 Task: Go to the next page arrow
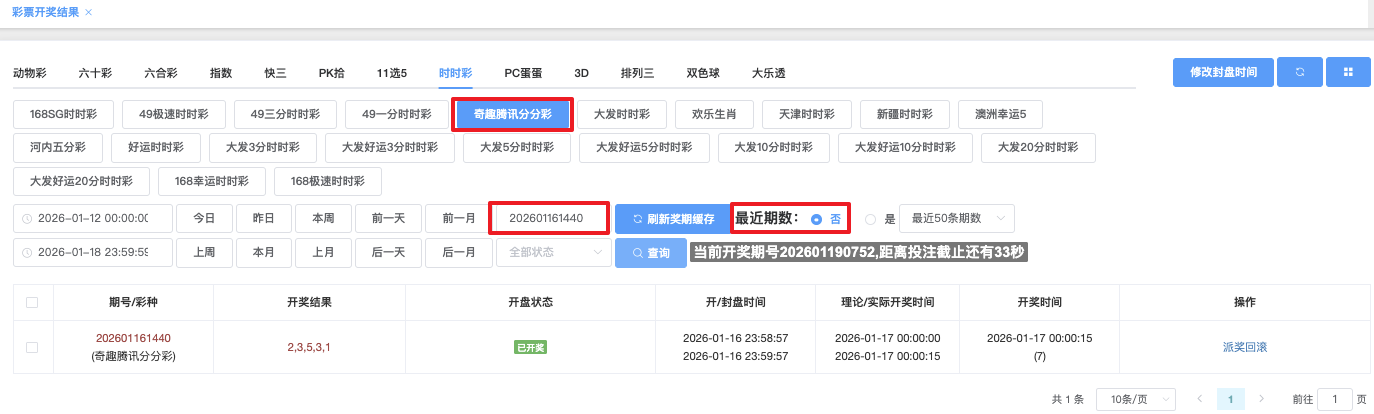(1262, 399)
